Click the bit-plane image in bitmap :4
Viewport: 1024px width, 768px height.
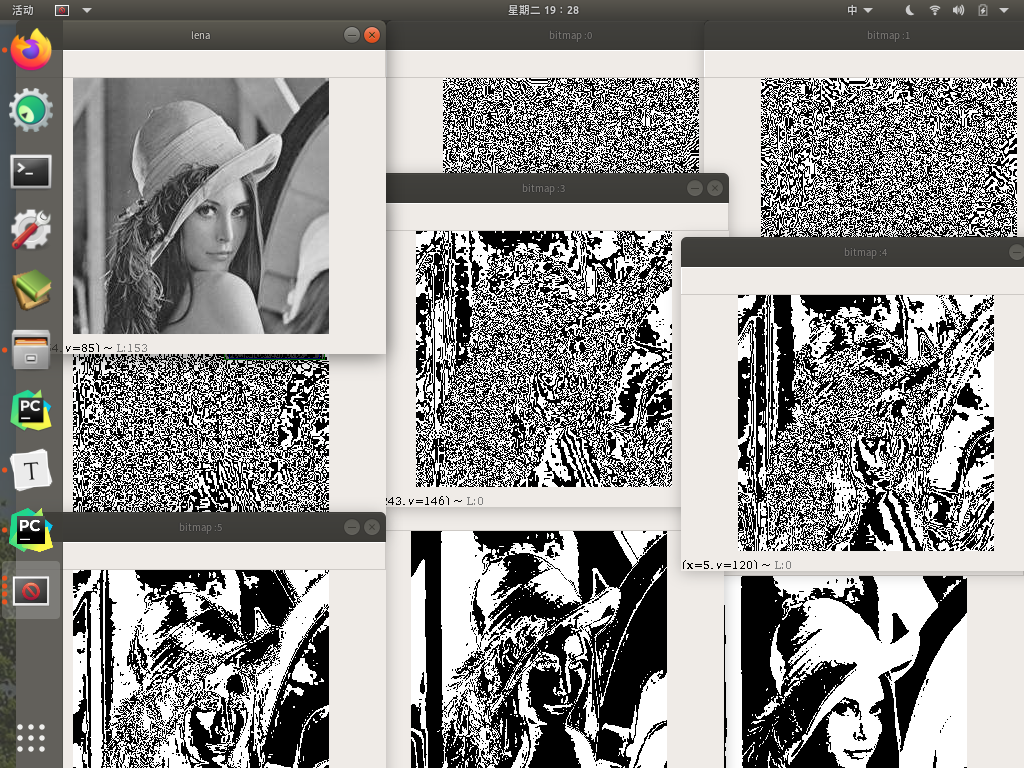[x=866, y=423]
